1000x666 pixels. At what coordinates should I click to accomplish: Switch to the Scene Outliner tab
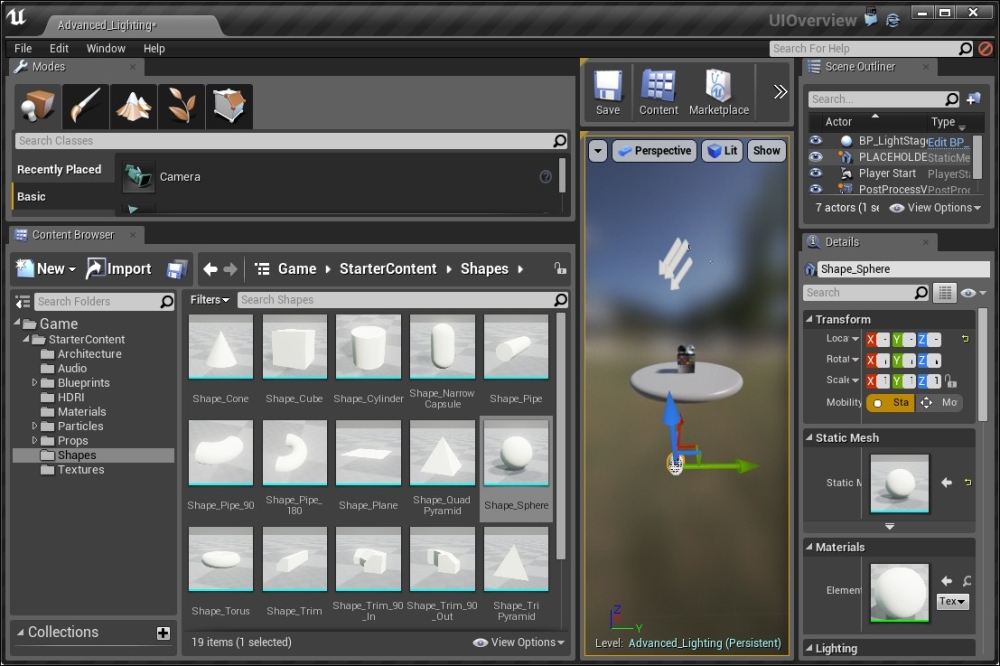[x=859, y=67]
